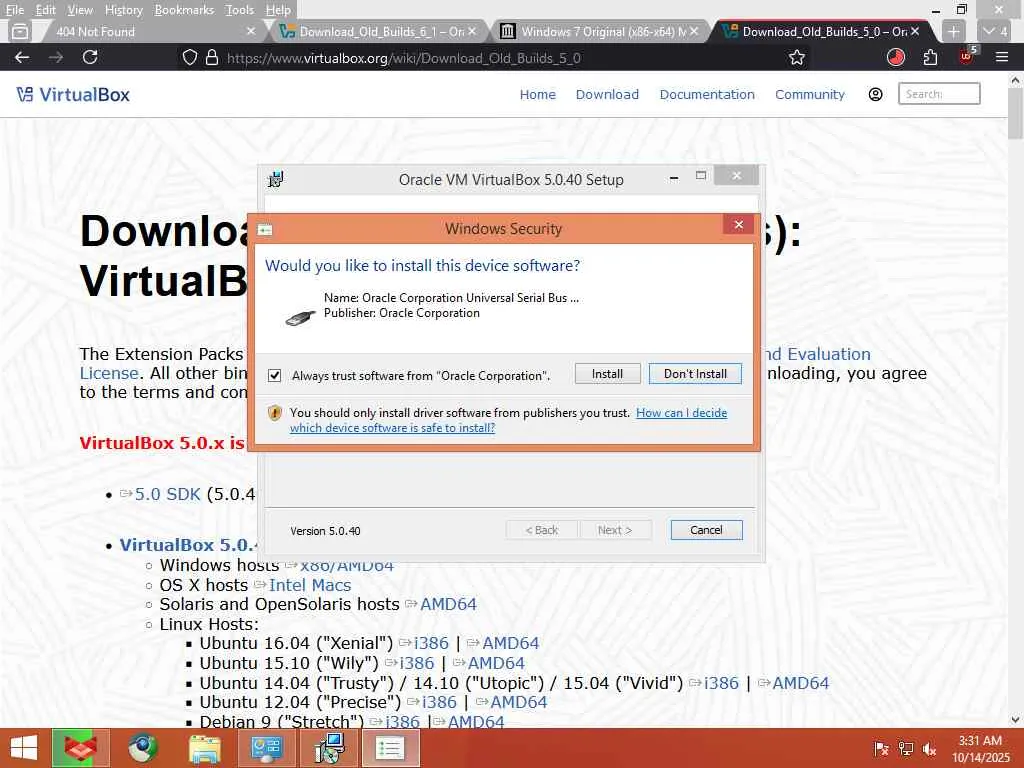This screenshot has height=768, width=1024.
Task: Click the network tray icon
Action: pos(905,749)
